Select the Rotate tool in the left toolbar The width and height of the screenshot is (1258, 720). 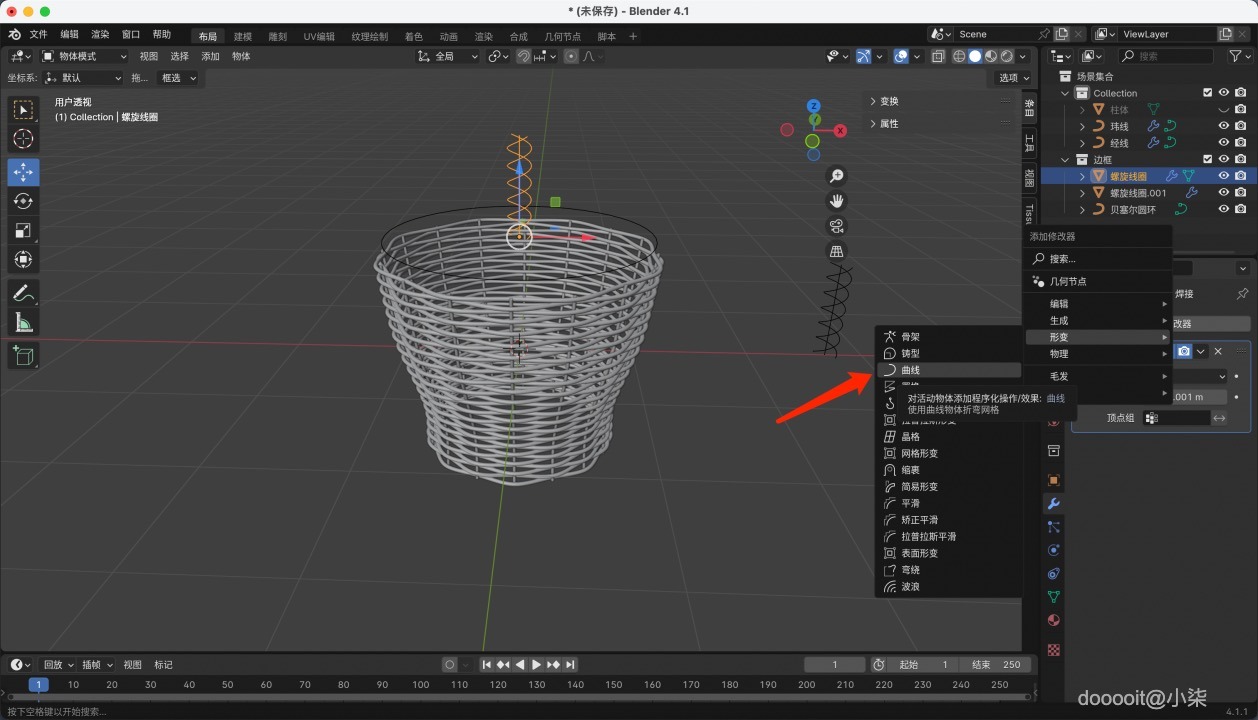(23, 201)
